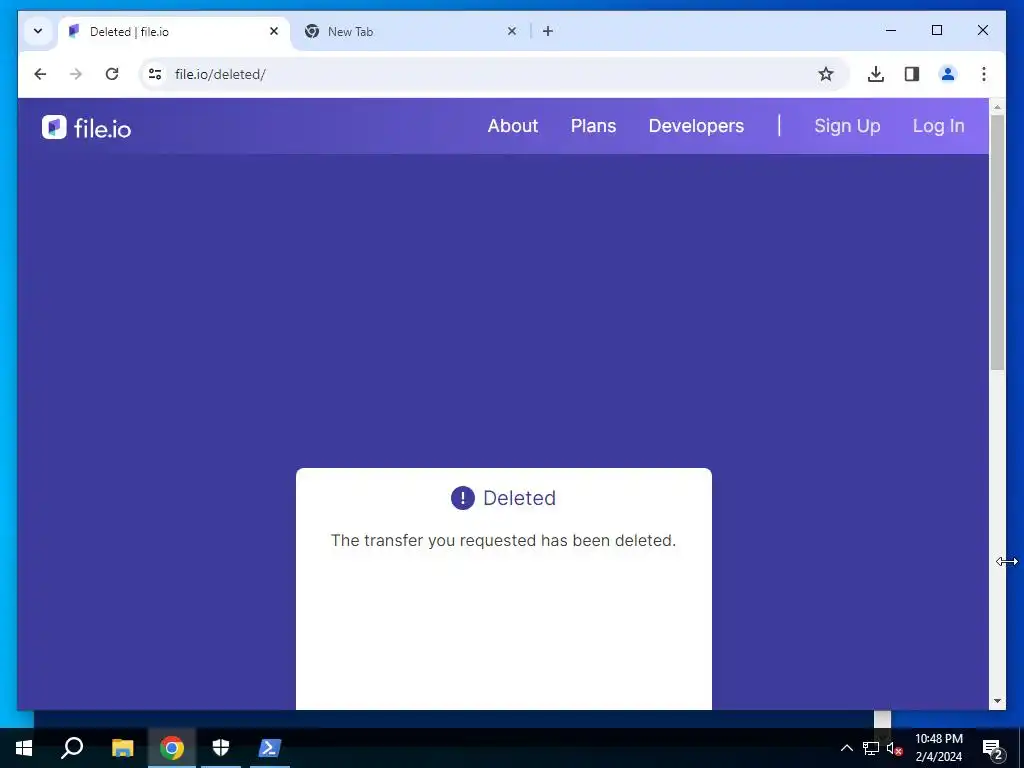Click the scrollbar up arrow
This screenshot has width=1024, height=768.
pos(997,106)
